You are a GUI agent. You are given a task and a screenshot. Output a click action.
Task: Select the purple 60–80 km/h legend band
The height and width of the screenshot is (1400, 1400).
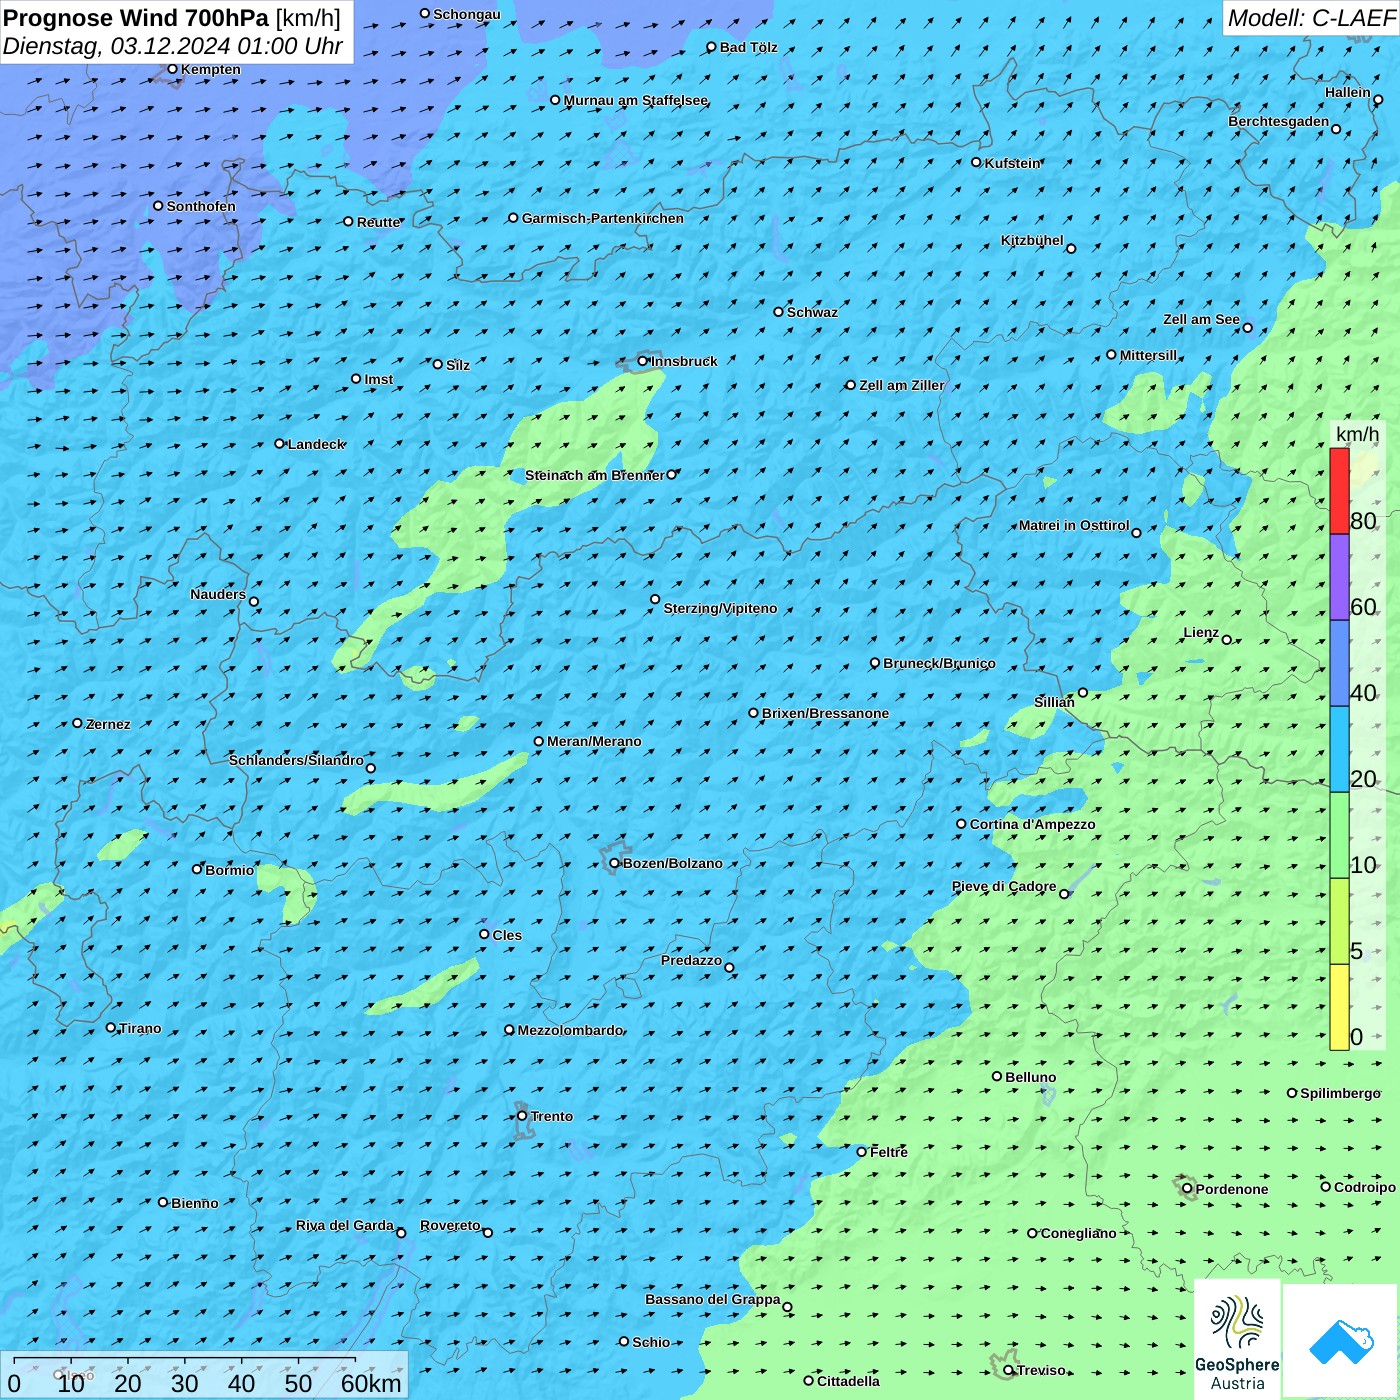pyautogui.click(x=1339, y=577)
